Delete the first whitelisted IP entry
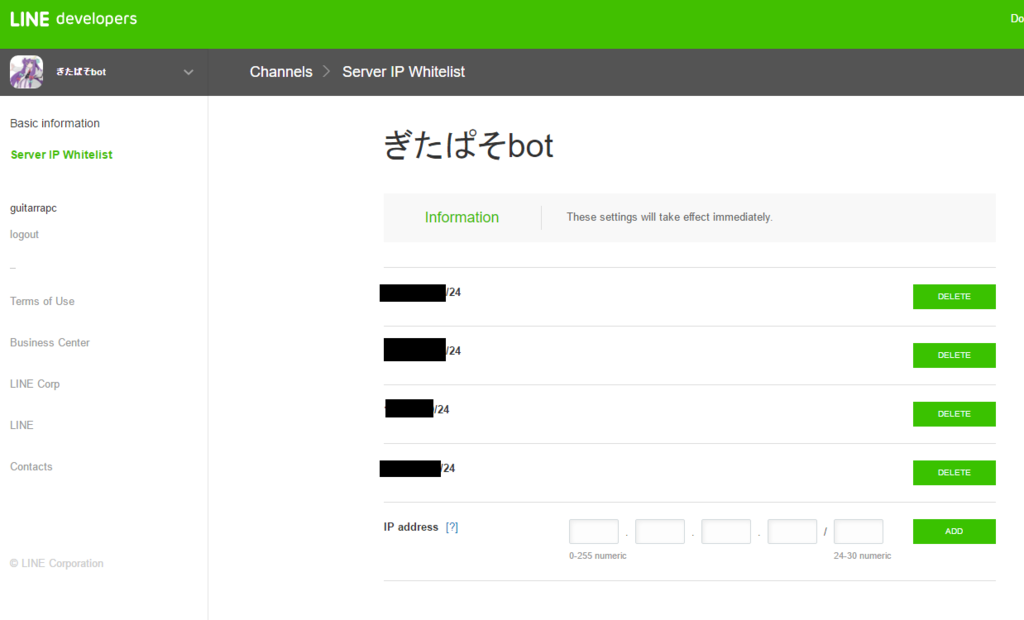Screen dimensions: 1024x620 954,297
